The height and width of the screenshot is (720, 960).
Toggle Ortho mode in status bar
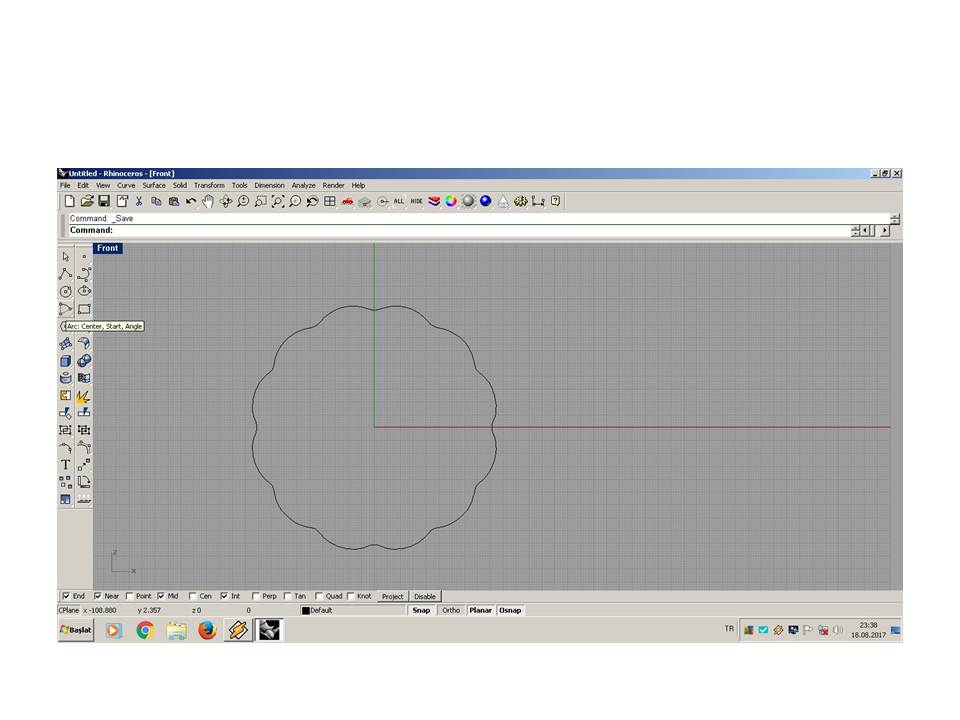(451, 610)
